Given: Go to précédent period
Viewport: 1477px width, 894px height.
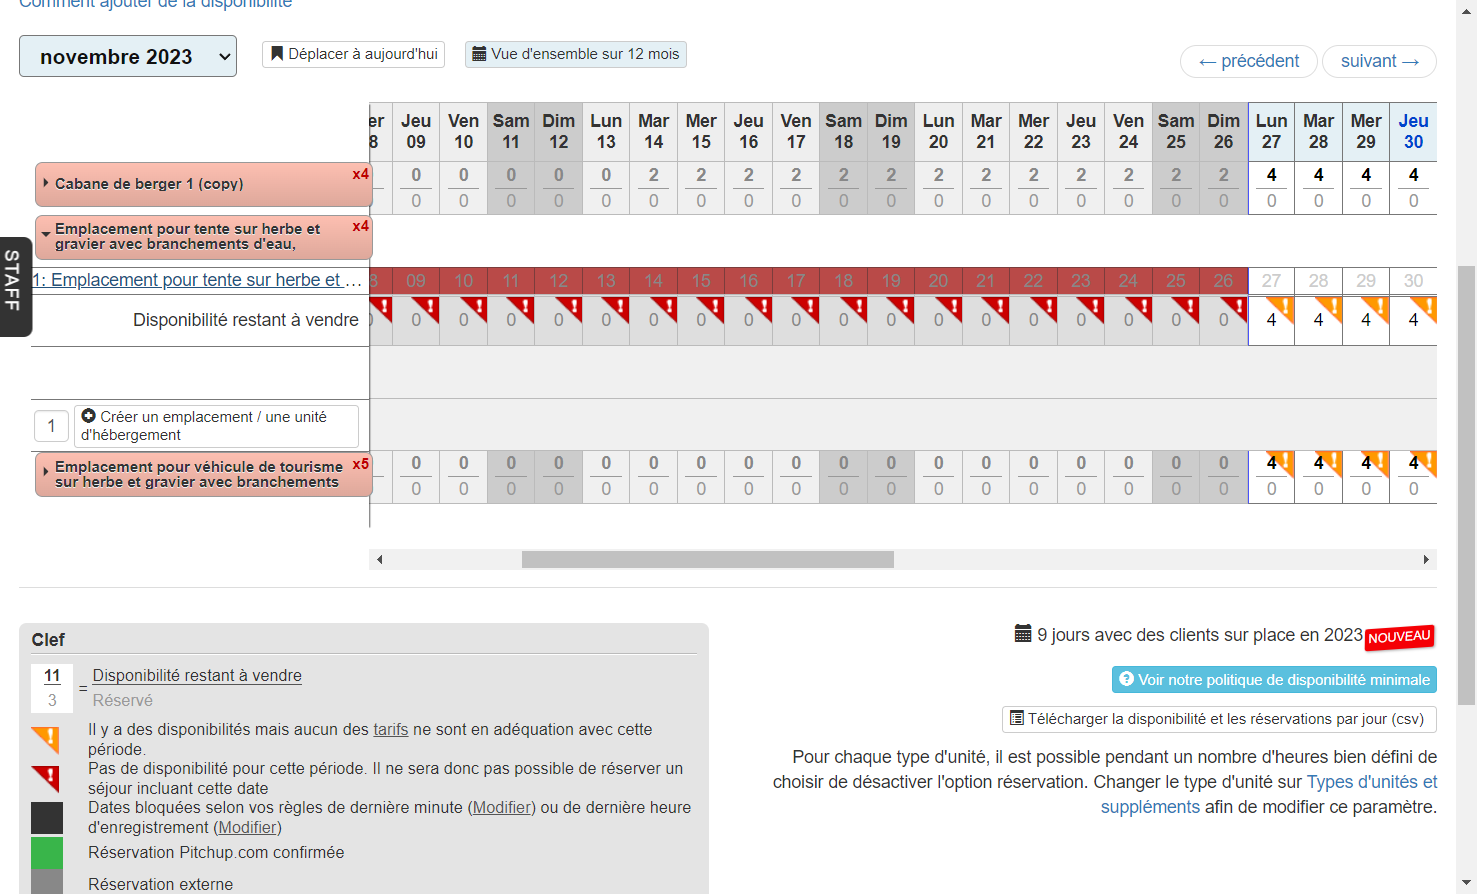Looking at the screenshot, I should click(1249, 61).
